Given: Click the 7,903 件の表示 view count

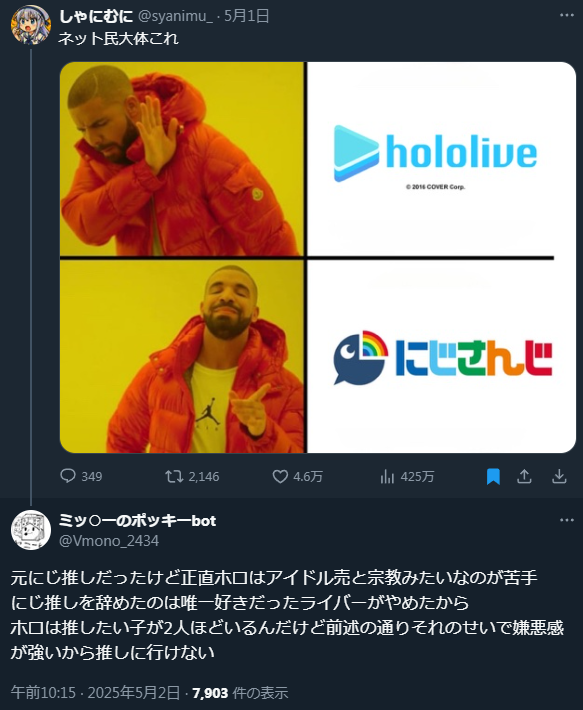Looking at the screenshot, I should (x=240, y=692).
